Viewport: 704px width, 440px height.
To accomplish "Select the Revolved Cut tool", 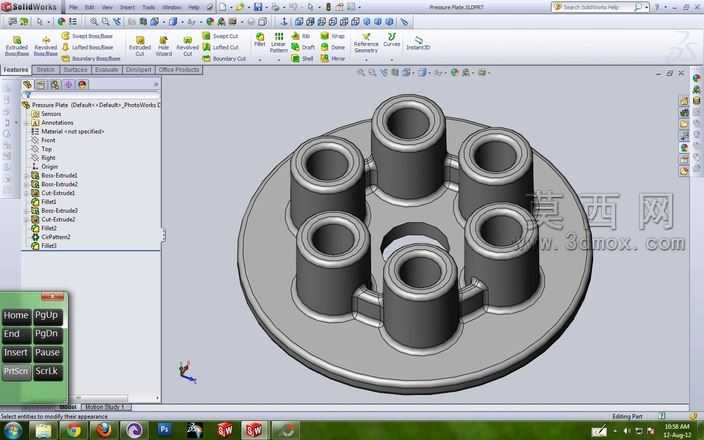I will pos(187,46).
